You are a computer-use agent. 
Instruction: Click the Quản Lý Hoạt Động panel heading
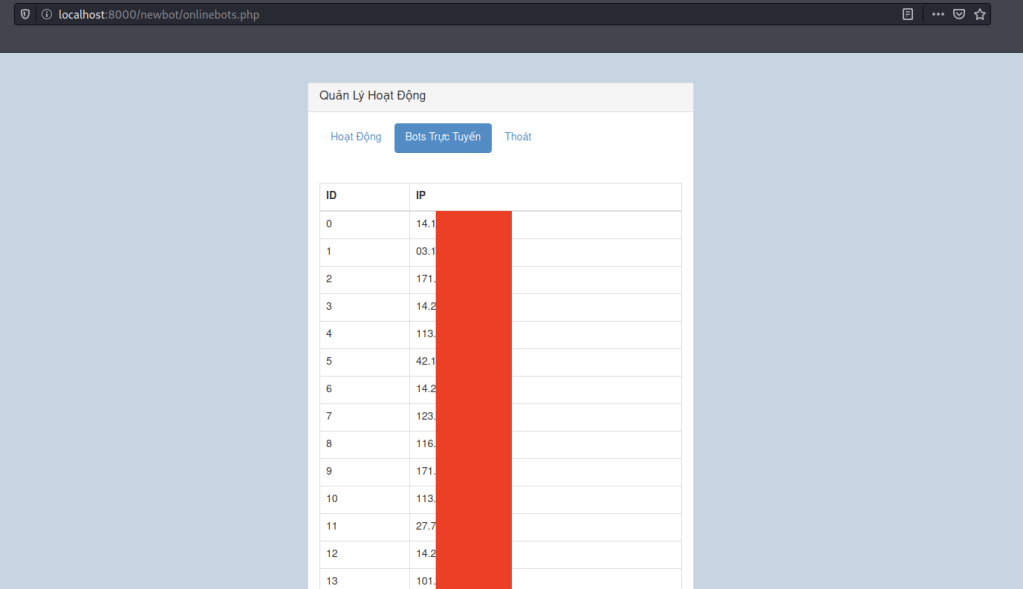tap(372, 96)
